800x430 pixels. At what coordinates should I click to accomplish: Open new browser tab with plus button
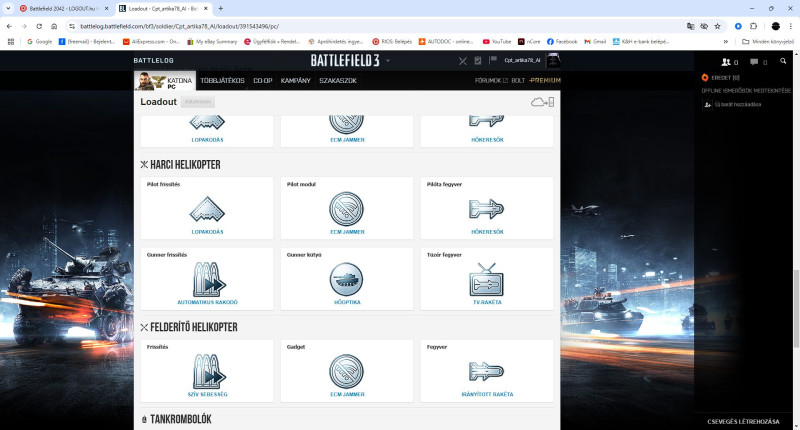pyautogui.click(x=220, y=8)
